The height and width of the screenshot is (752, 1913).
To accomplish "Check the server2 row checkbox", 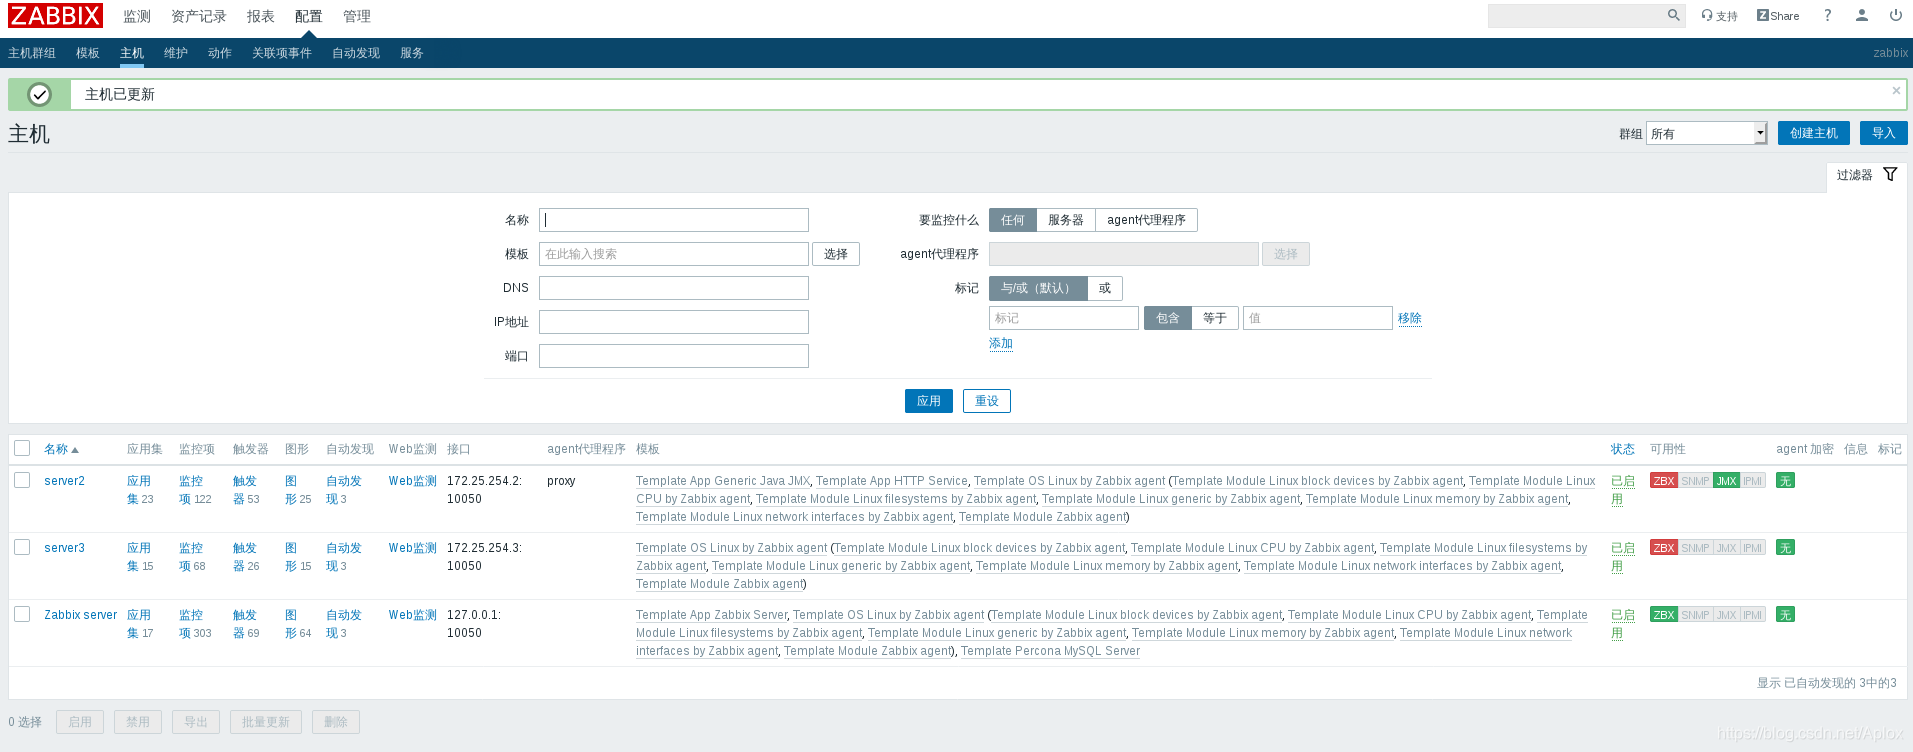I will click(22, 480).
